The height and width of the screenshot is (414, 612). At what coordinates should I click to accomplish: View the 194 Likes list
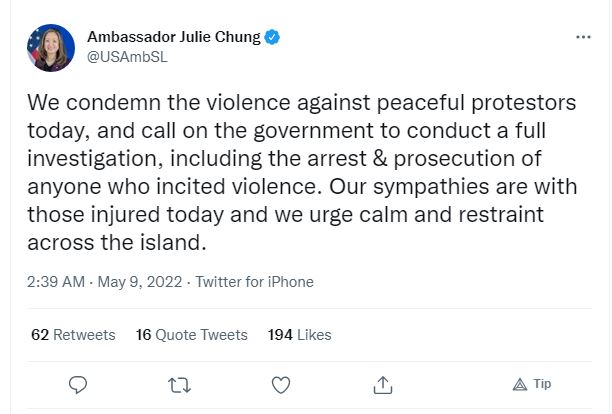(299, 334)
